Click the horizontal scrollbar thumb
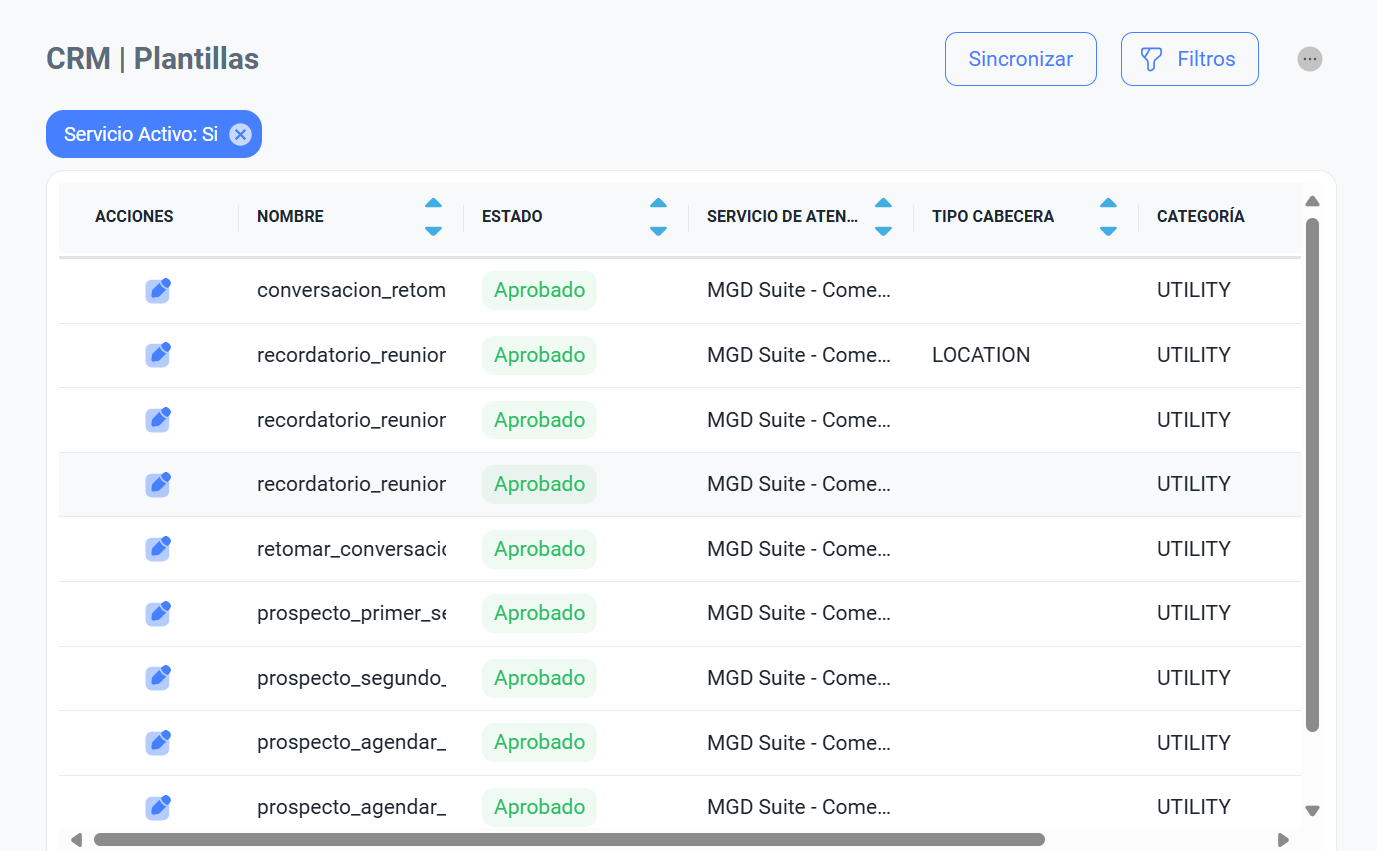Image resolution: width=1377 pixels, height=851 pixels. (570, 840)
